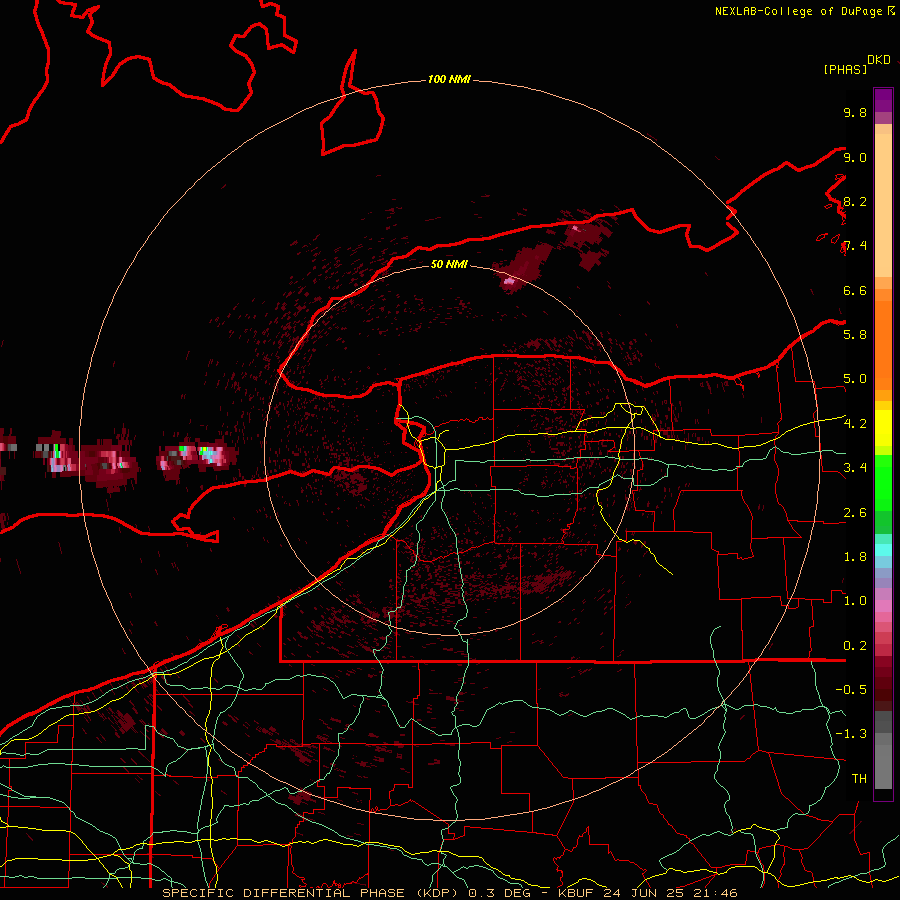Screen dimensions: 900x900
Task: Click the NEXLAB-College of DuPage credit text
Action: [x=800, y=11]
